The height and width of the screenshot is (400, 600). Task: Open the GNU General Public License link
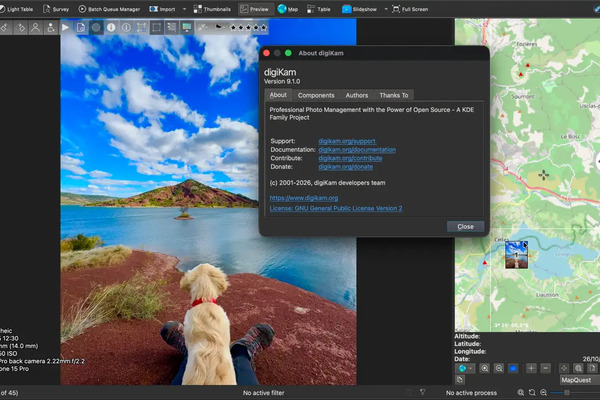336,208
